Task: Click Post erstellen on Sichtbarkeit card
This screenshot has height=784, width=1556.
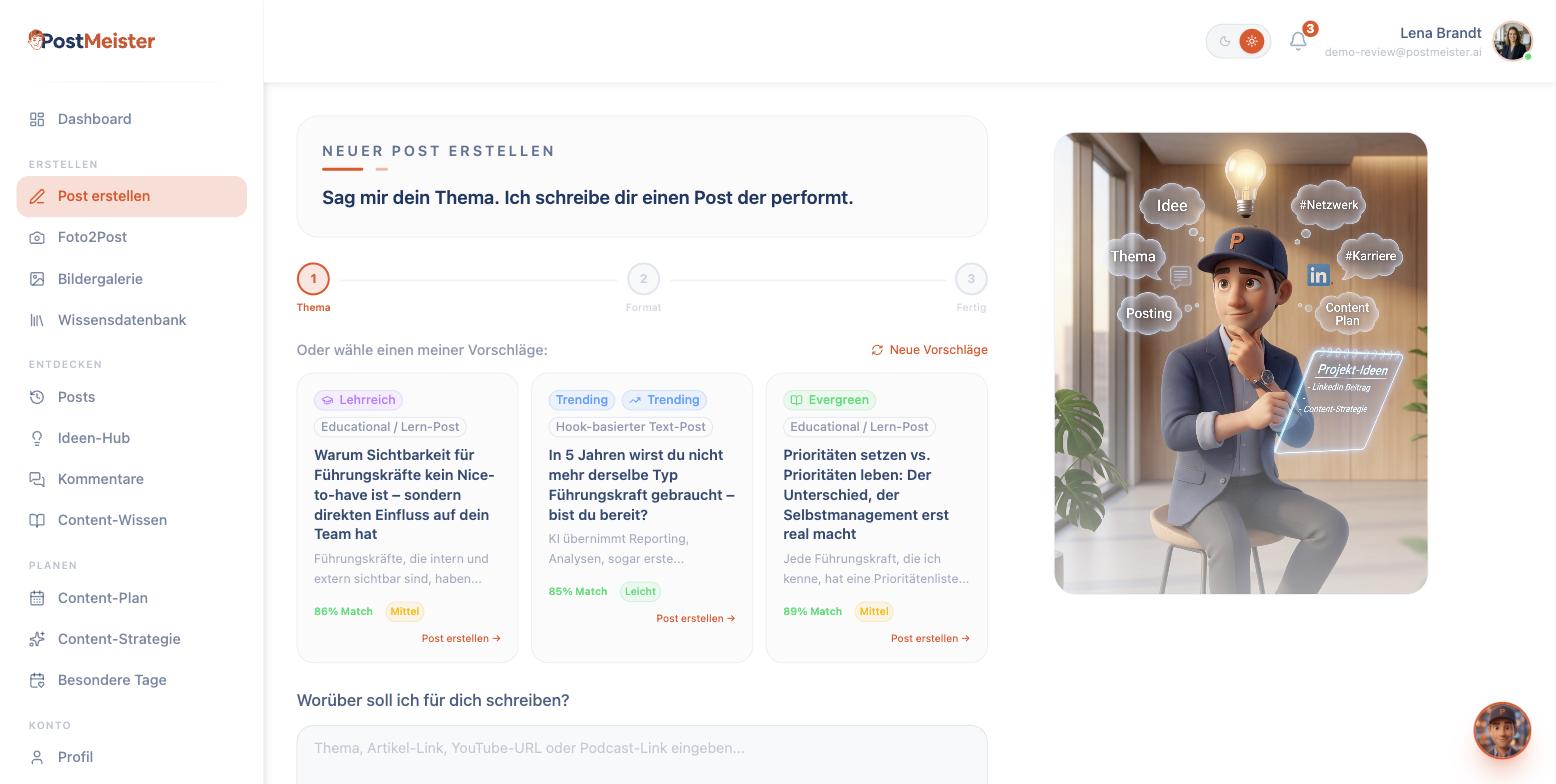Action: tap(461, 638)
